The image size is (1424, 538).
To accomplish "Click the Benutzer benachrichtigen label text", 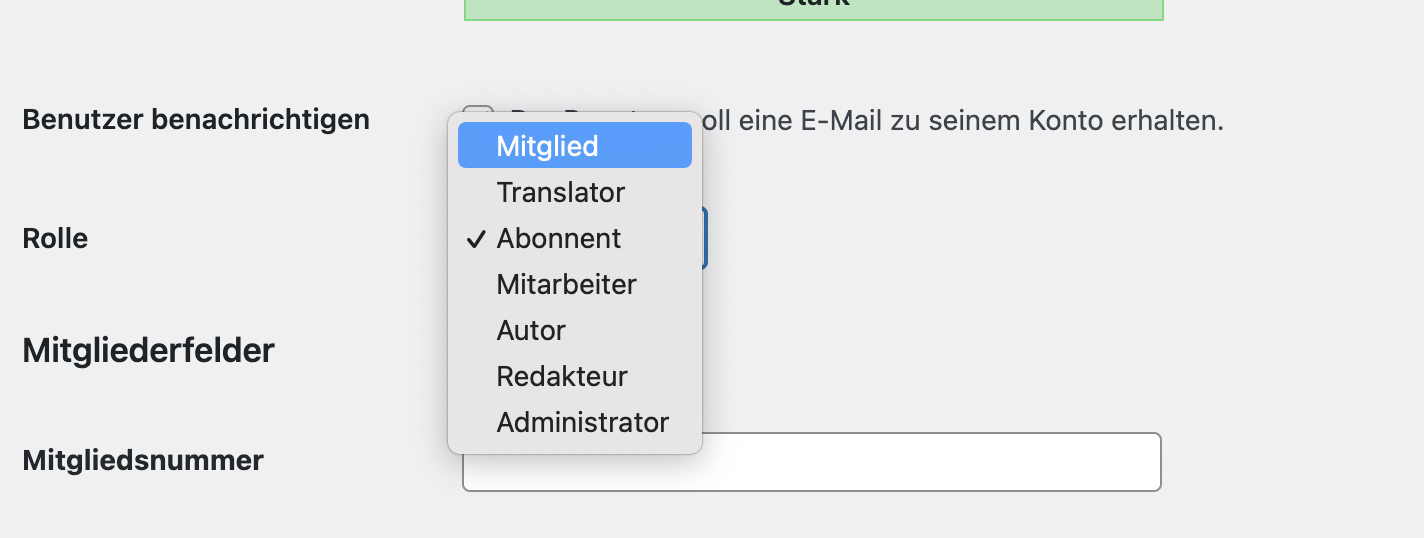I will click(x=196, y=120).
